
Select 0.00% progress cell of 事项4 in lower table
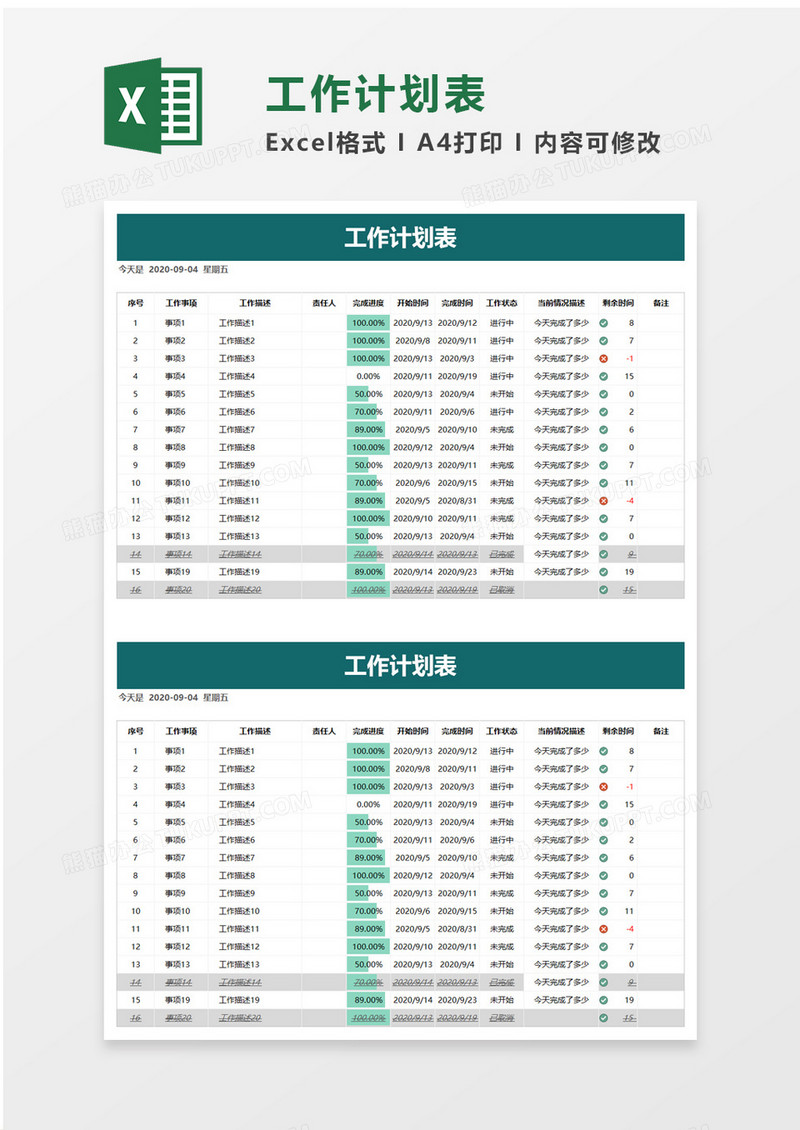tap(368, 804)
